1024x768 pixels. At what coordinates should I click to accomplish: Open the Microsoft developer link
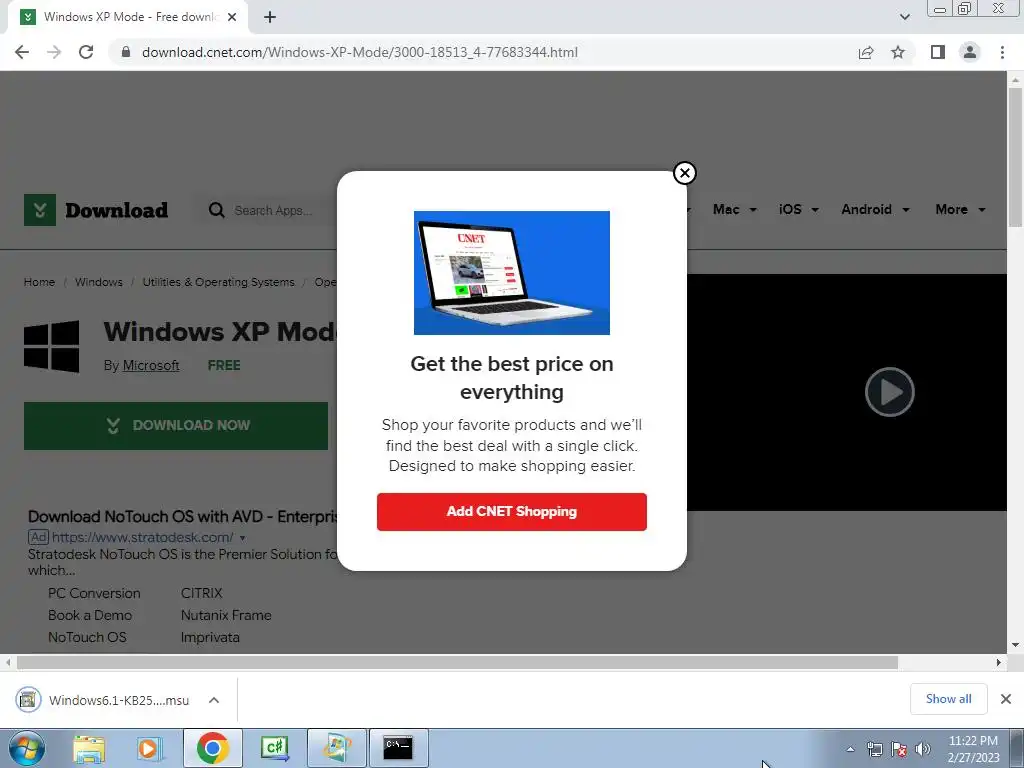point(151,366)
